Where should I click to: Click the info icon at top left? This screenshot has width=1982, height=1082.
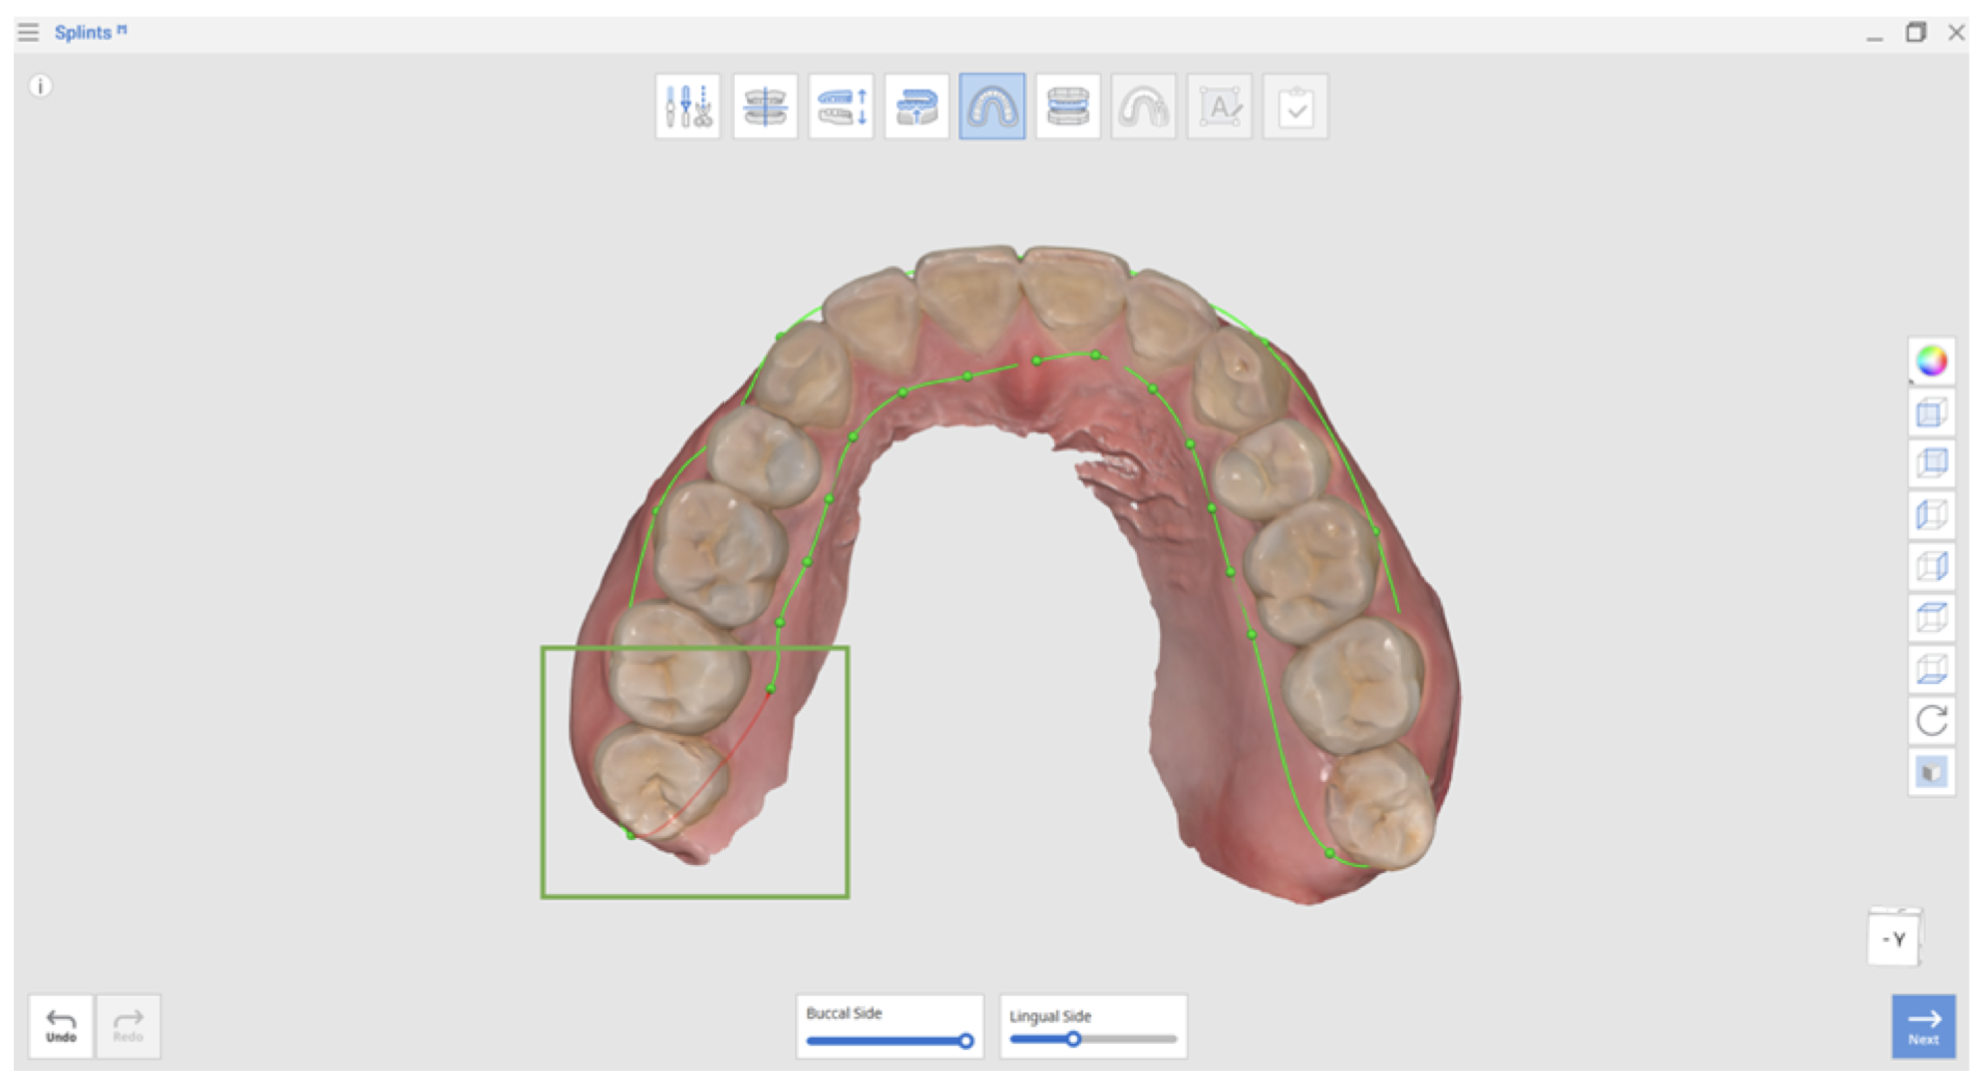(x=40, y=86)
